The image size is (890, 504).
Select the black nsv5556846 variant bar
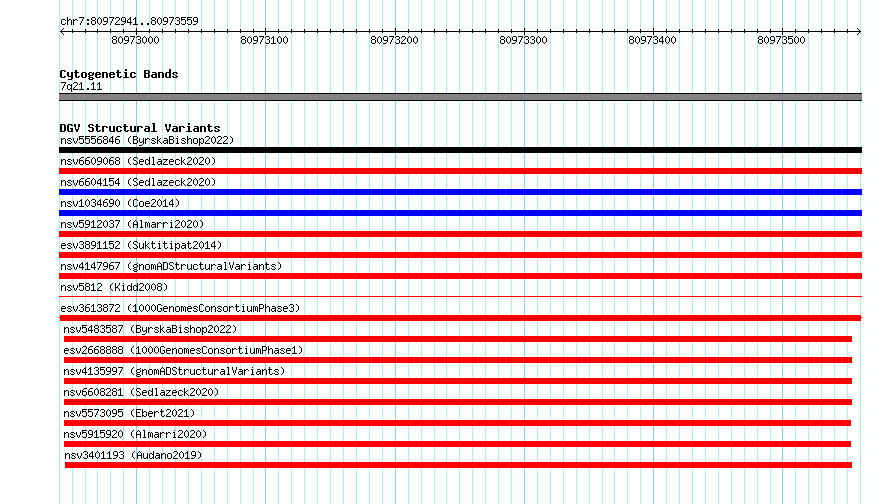[x=460, y=150]
